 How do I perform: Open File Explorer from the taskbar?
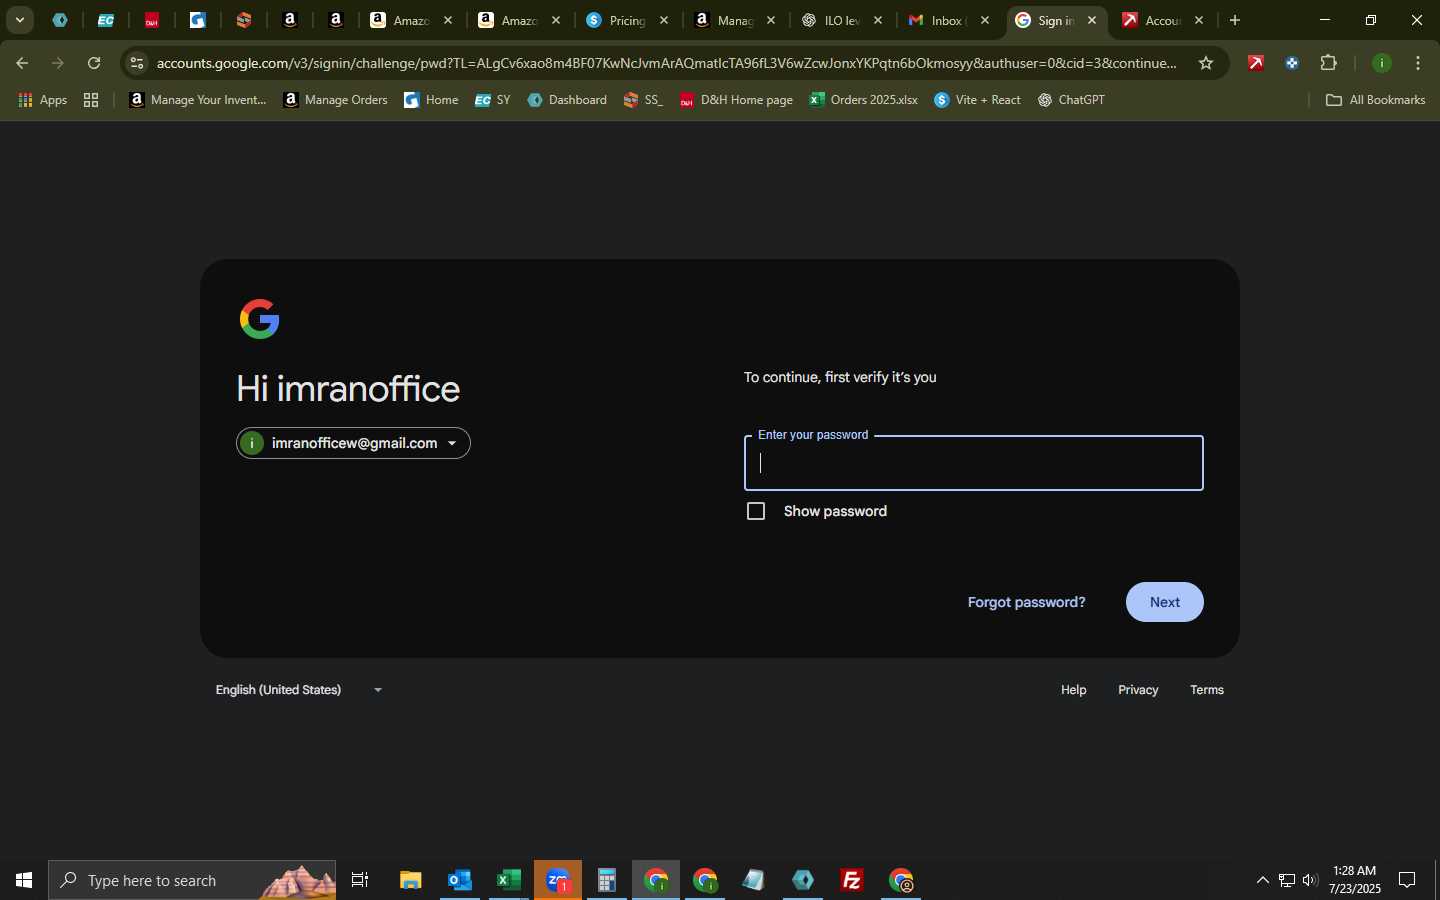click(411, 880)
